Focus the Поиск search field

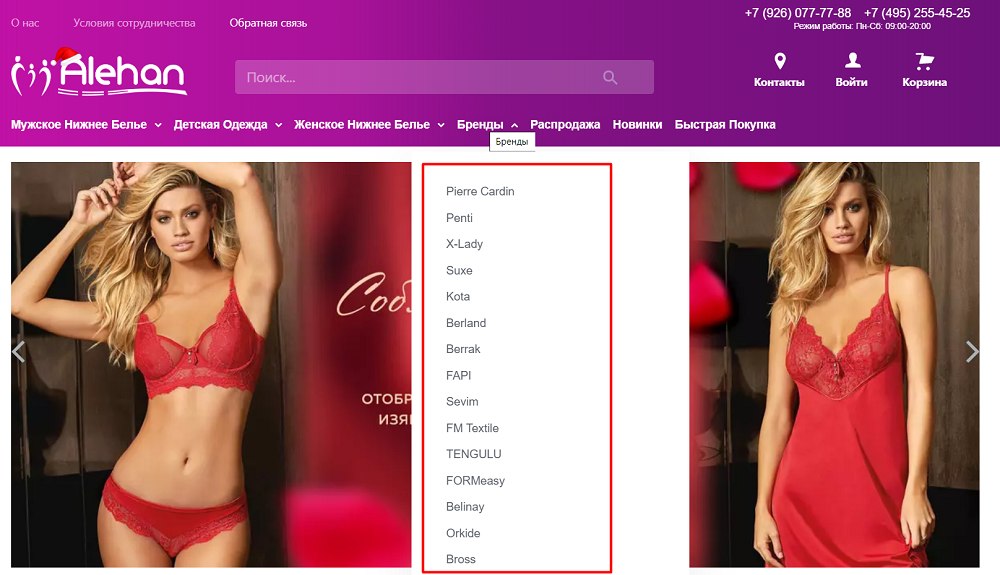[x=444, y=77]
